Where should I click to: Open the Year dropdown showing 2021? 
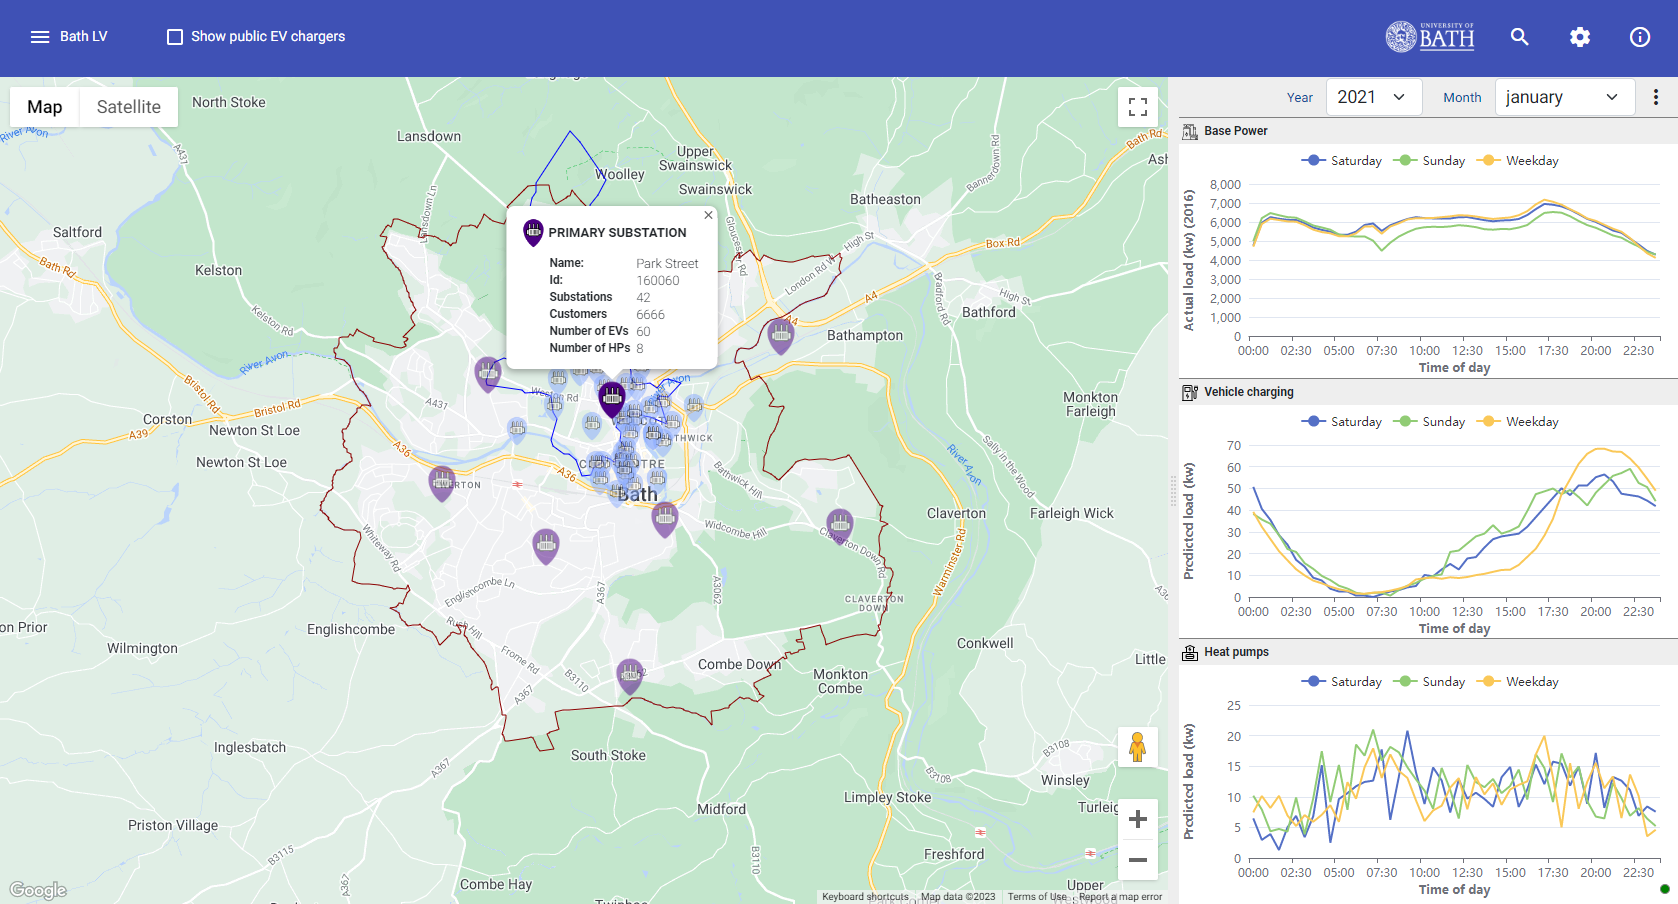click(1371, 97)
